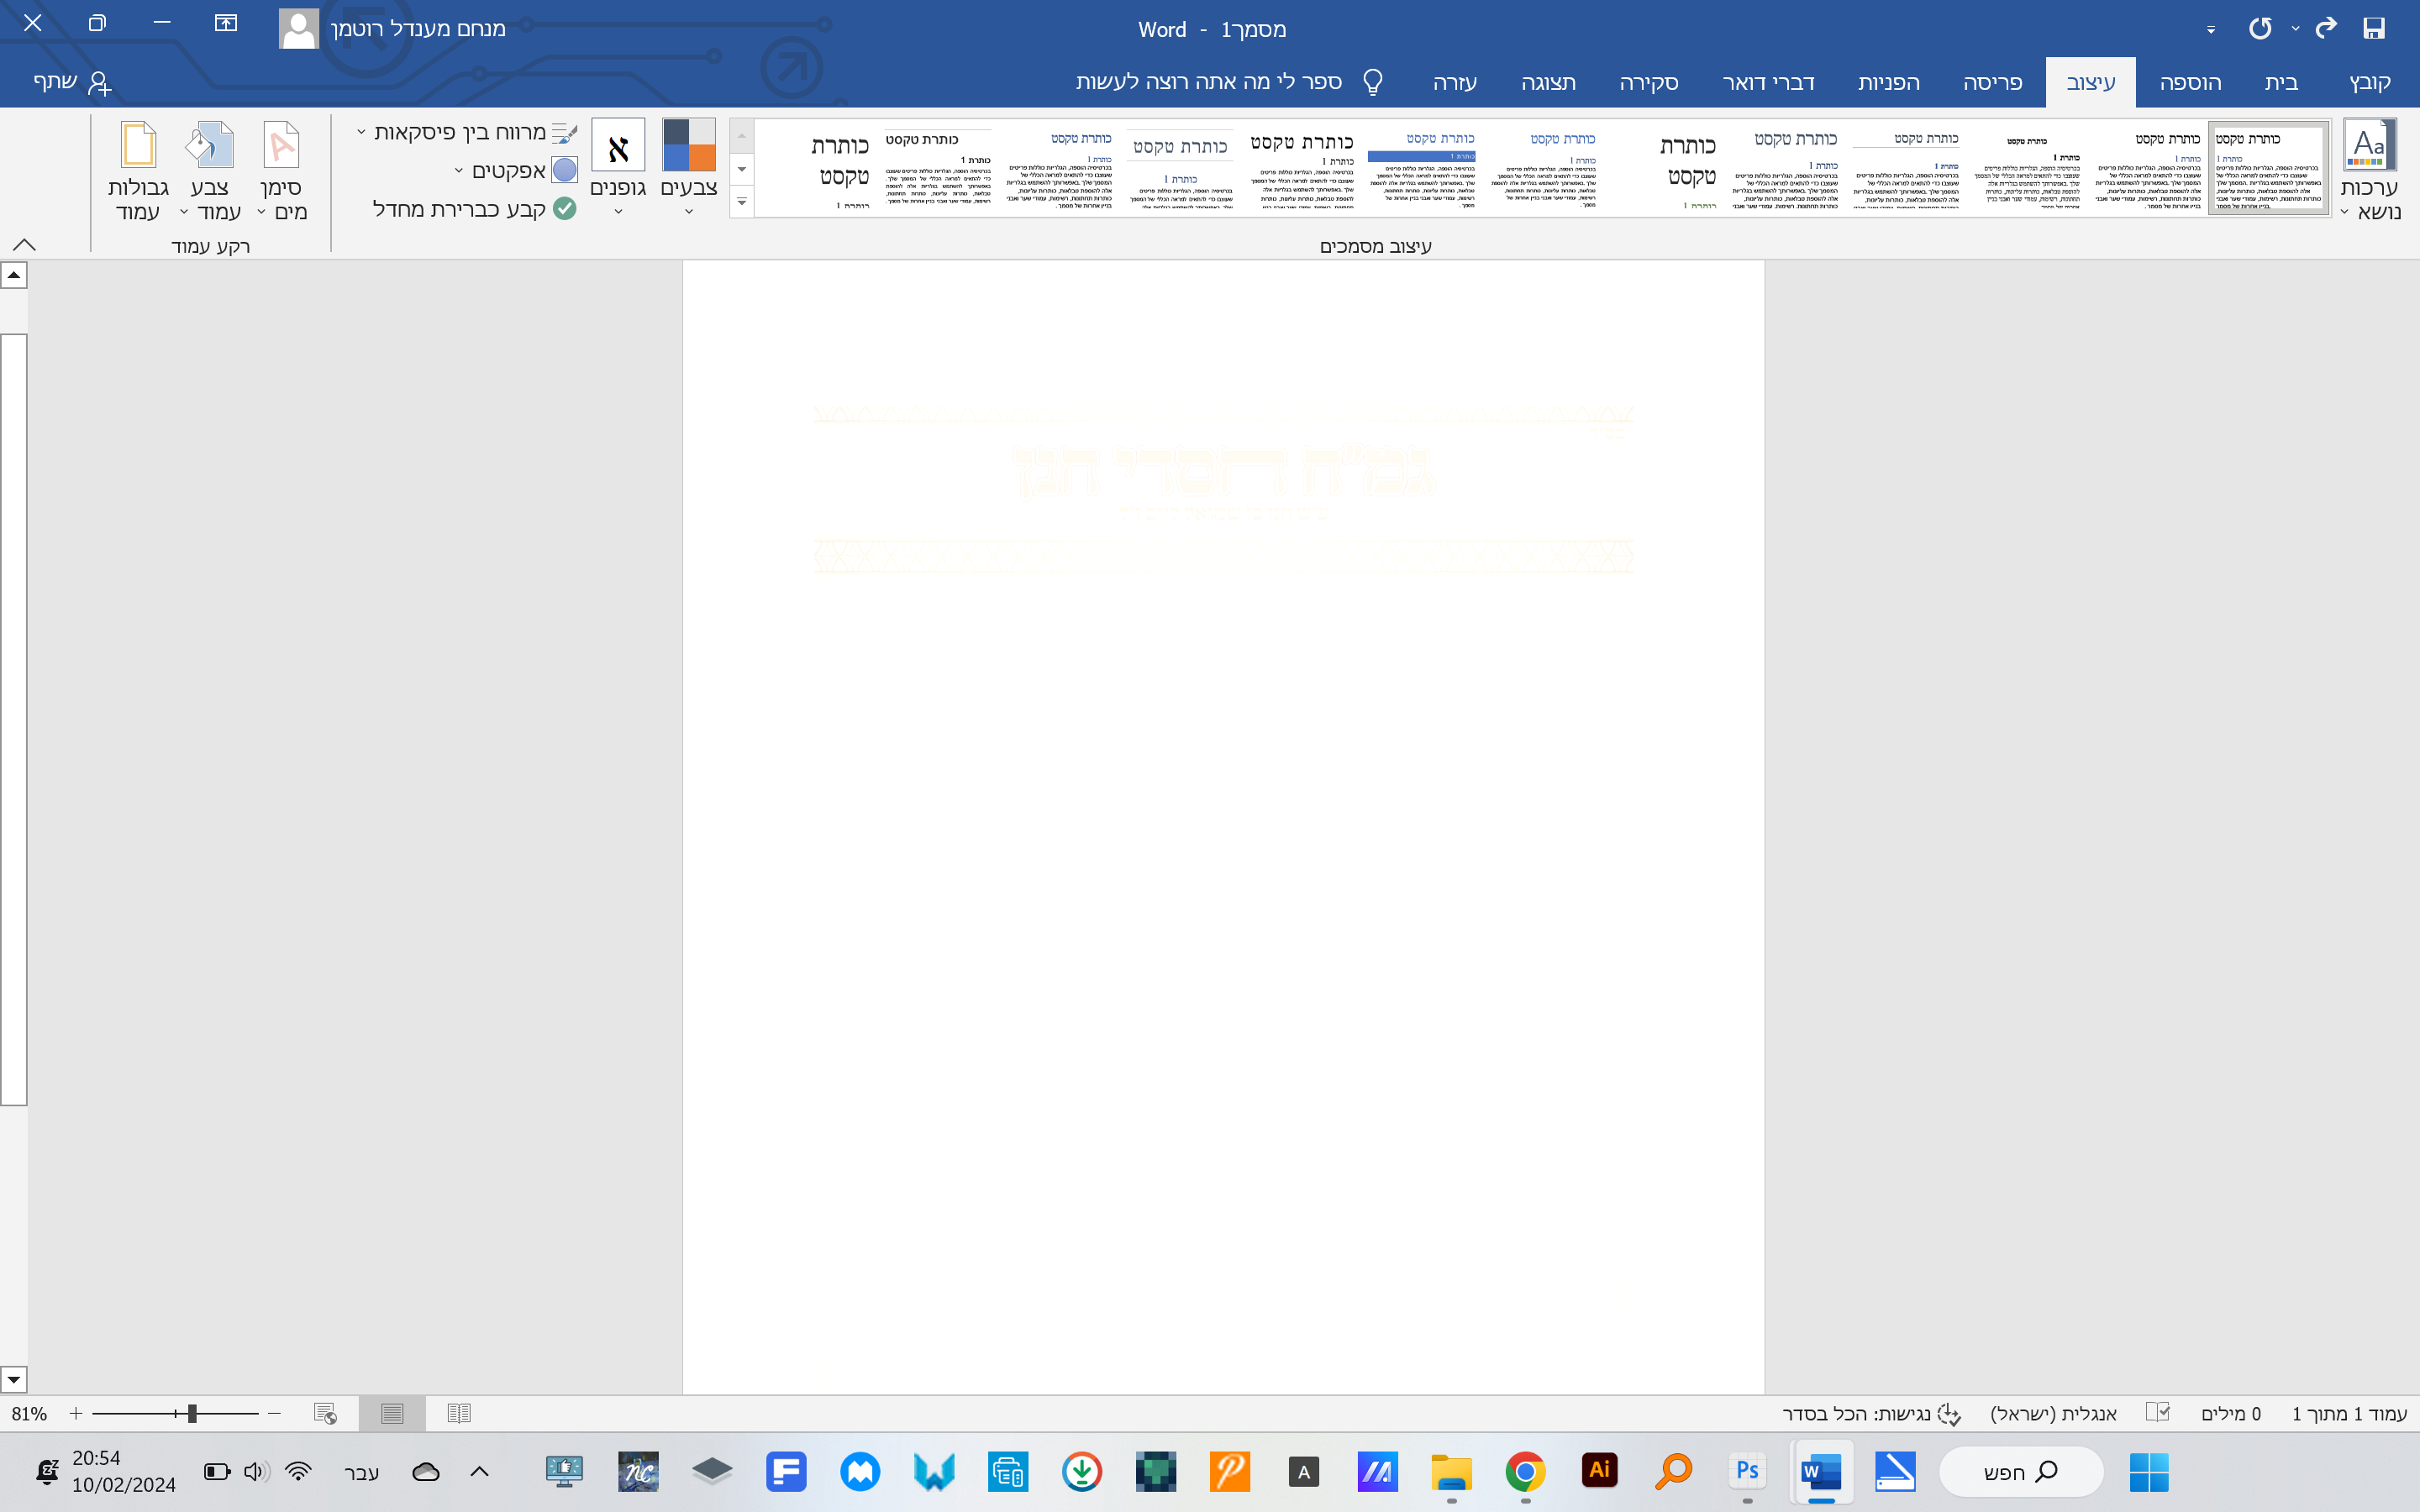The width and height of the screenshot is (2420, 1512).
Task: Click the Watermark (סימן מים) icon
Action: click(281, 147)
